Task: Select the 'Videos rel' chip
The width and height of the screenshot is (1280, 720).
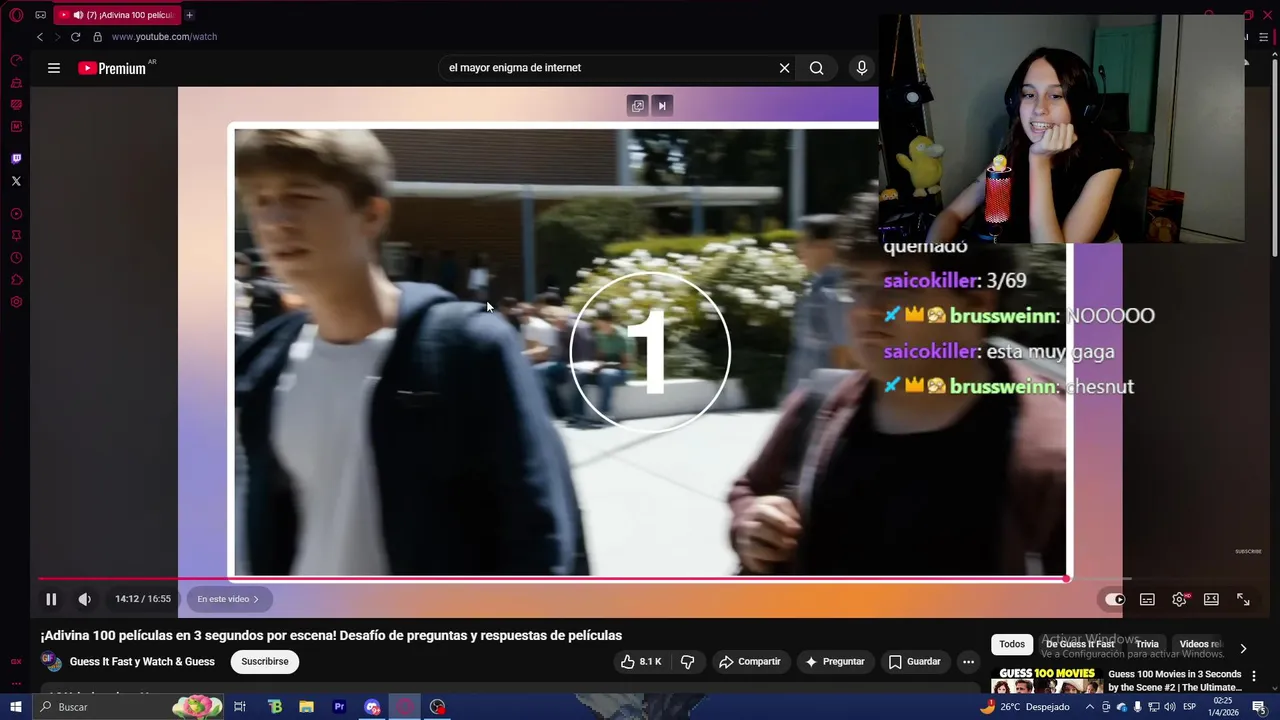Action: pyautogui.click(x=1200, y=645)
